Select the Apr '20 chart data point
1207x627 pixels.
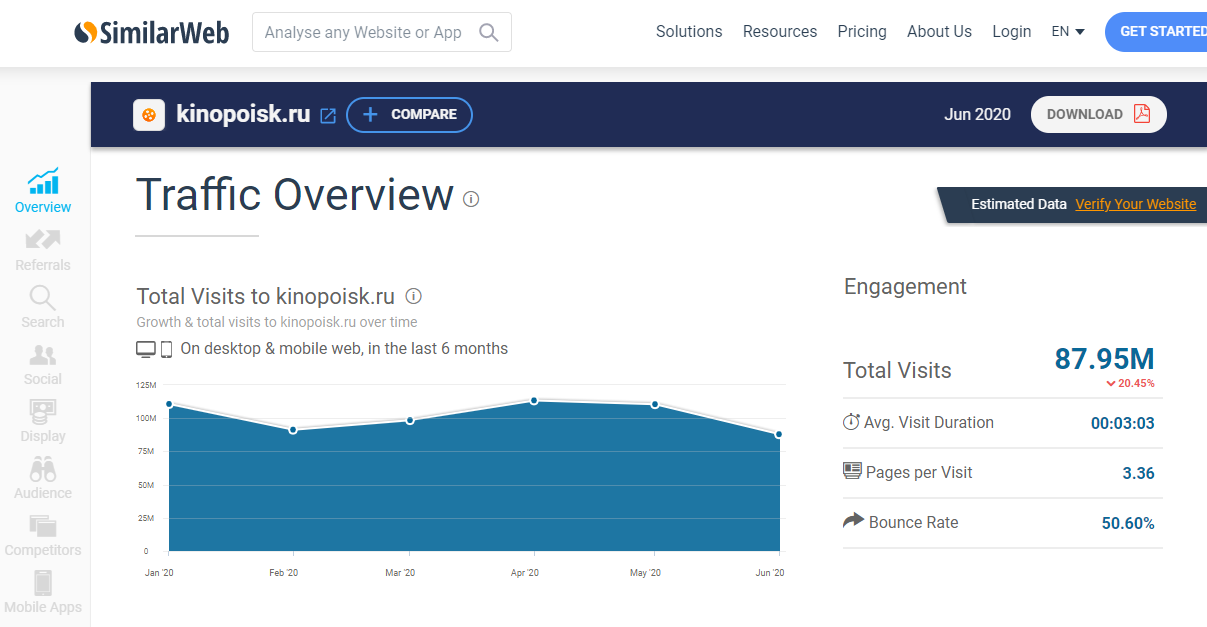coord(534,400)
